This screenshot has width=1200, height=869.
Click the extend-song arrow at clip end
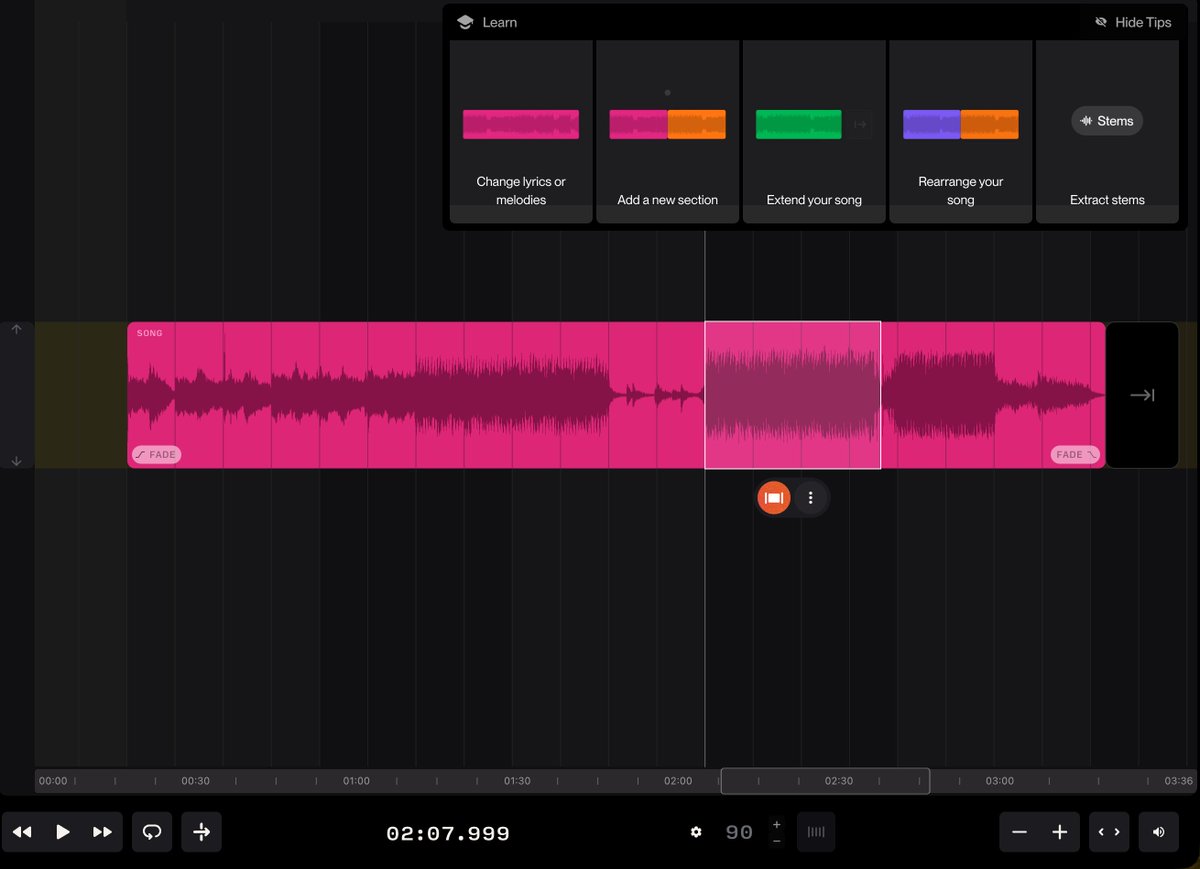pos(1142,395)
